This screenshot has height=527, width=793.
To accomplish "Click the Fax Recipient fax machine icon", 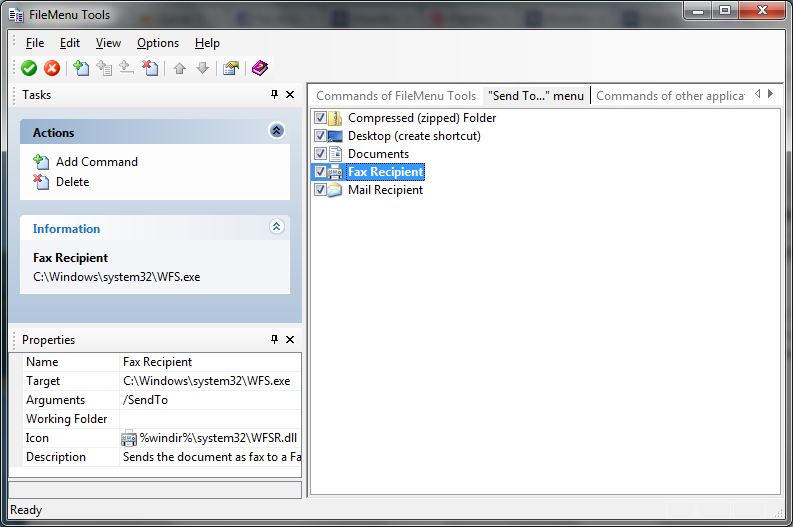I will [335, 172].
